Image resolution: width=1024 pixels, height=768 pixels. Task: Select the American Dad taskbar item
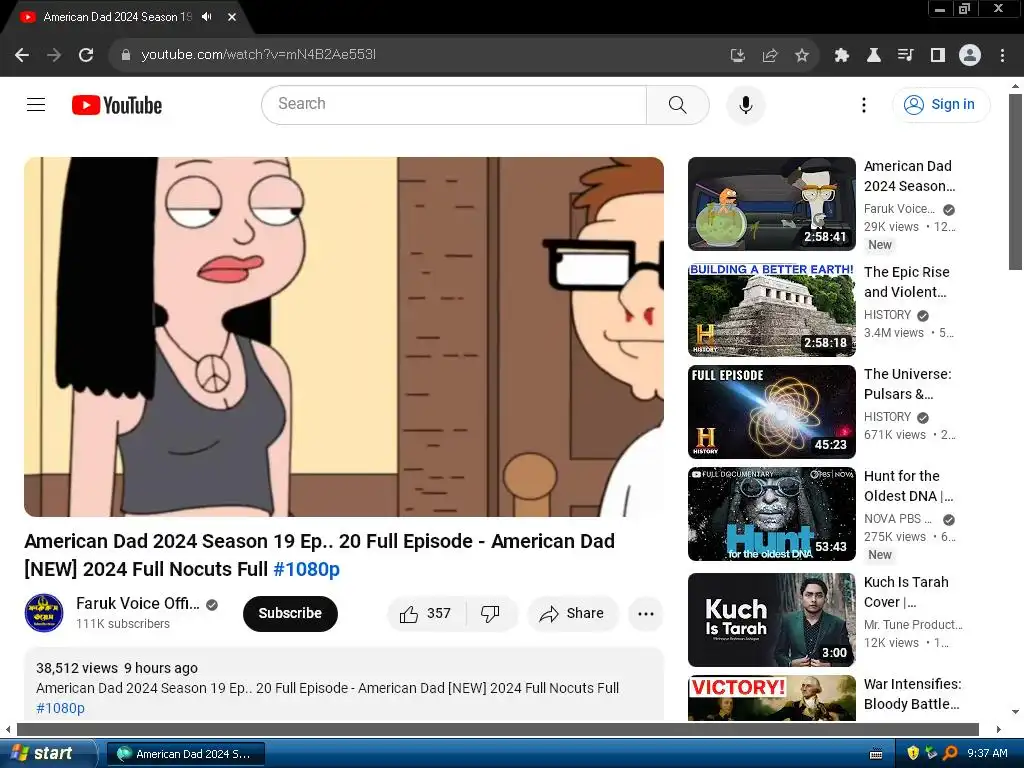tap(185, 754)
